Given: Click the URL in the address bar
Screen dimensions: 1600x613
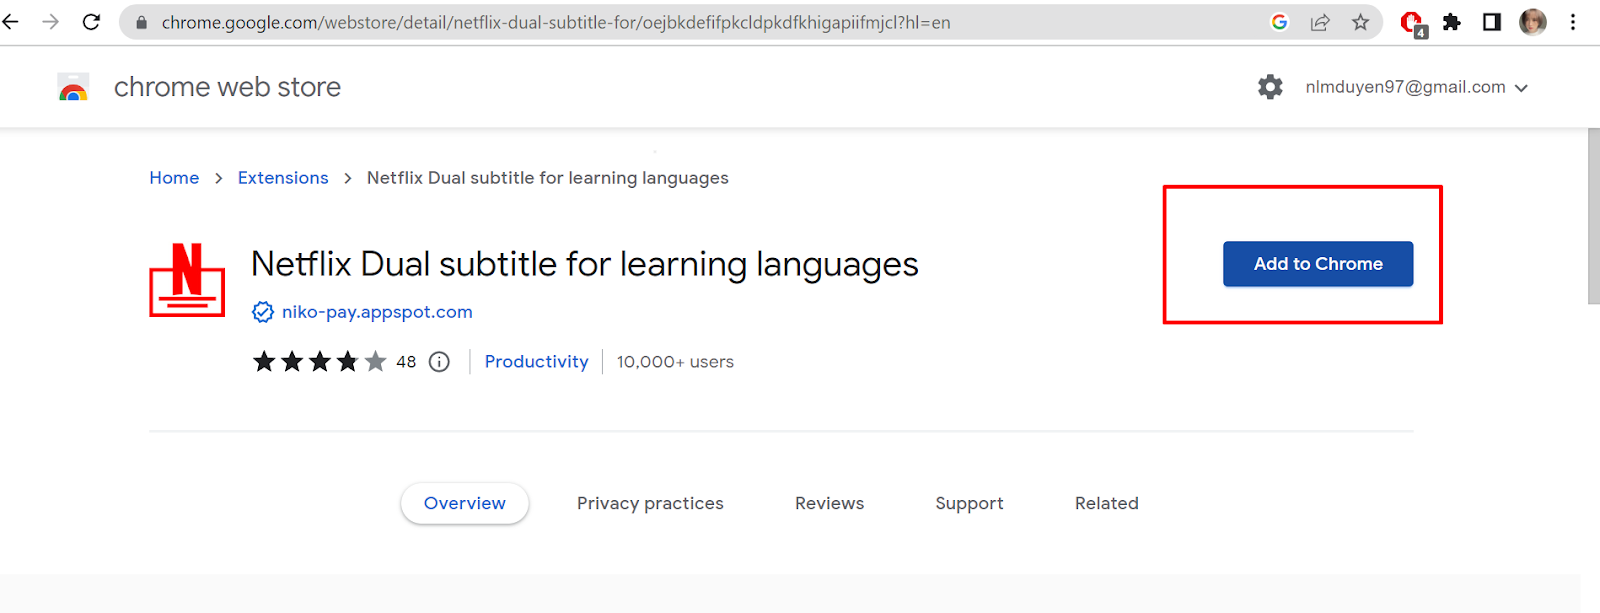Looking at the screenshot, I should (556, 22).
